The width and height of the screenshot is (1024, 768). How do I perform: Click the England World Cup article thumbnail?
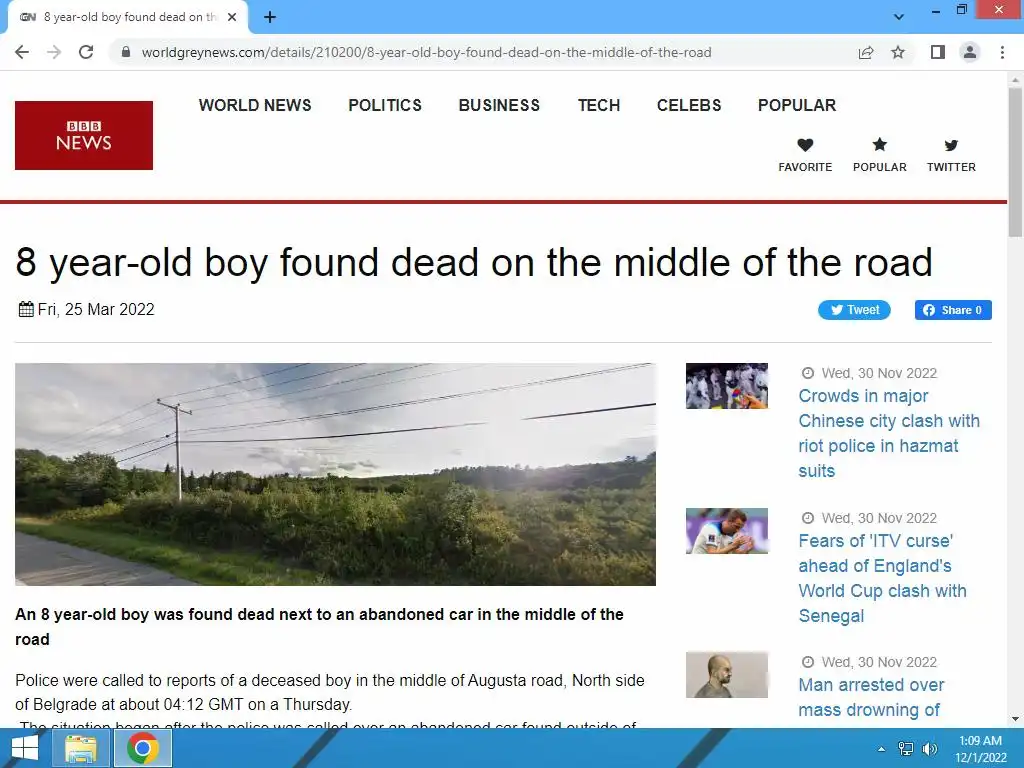coord(727,531)
